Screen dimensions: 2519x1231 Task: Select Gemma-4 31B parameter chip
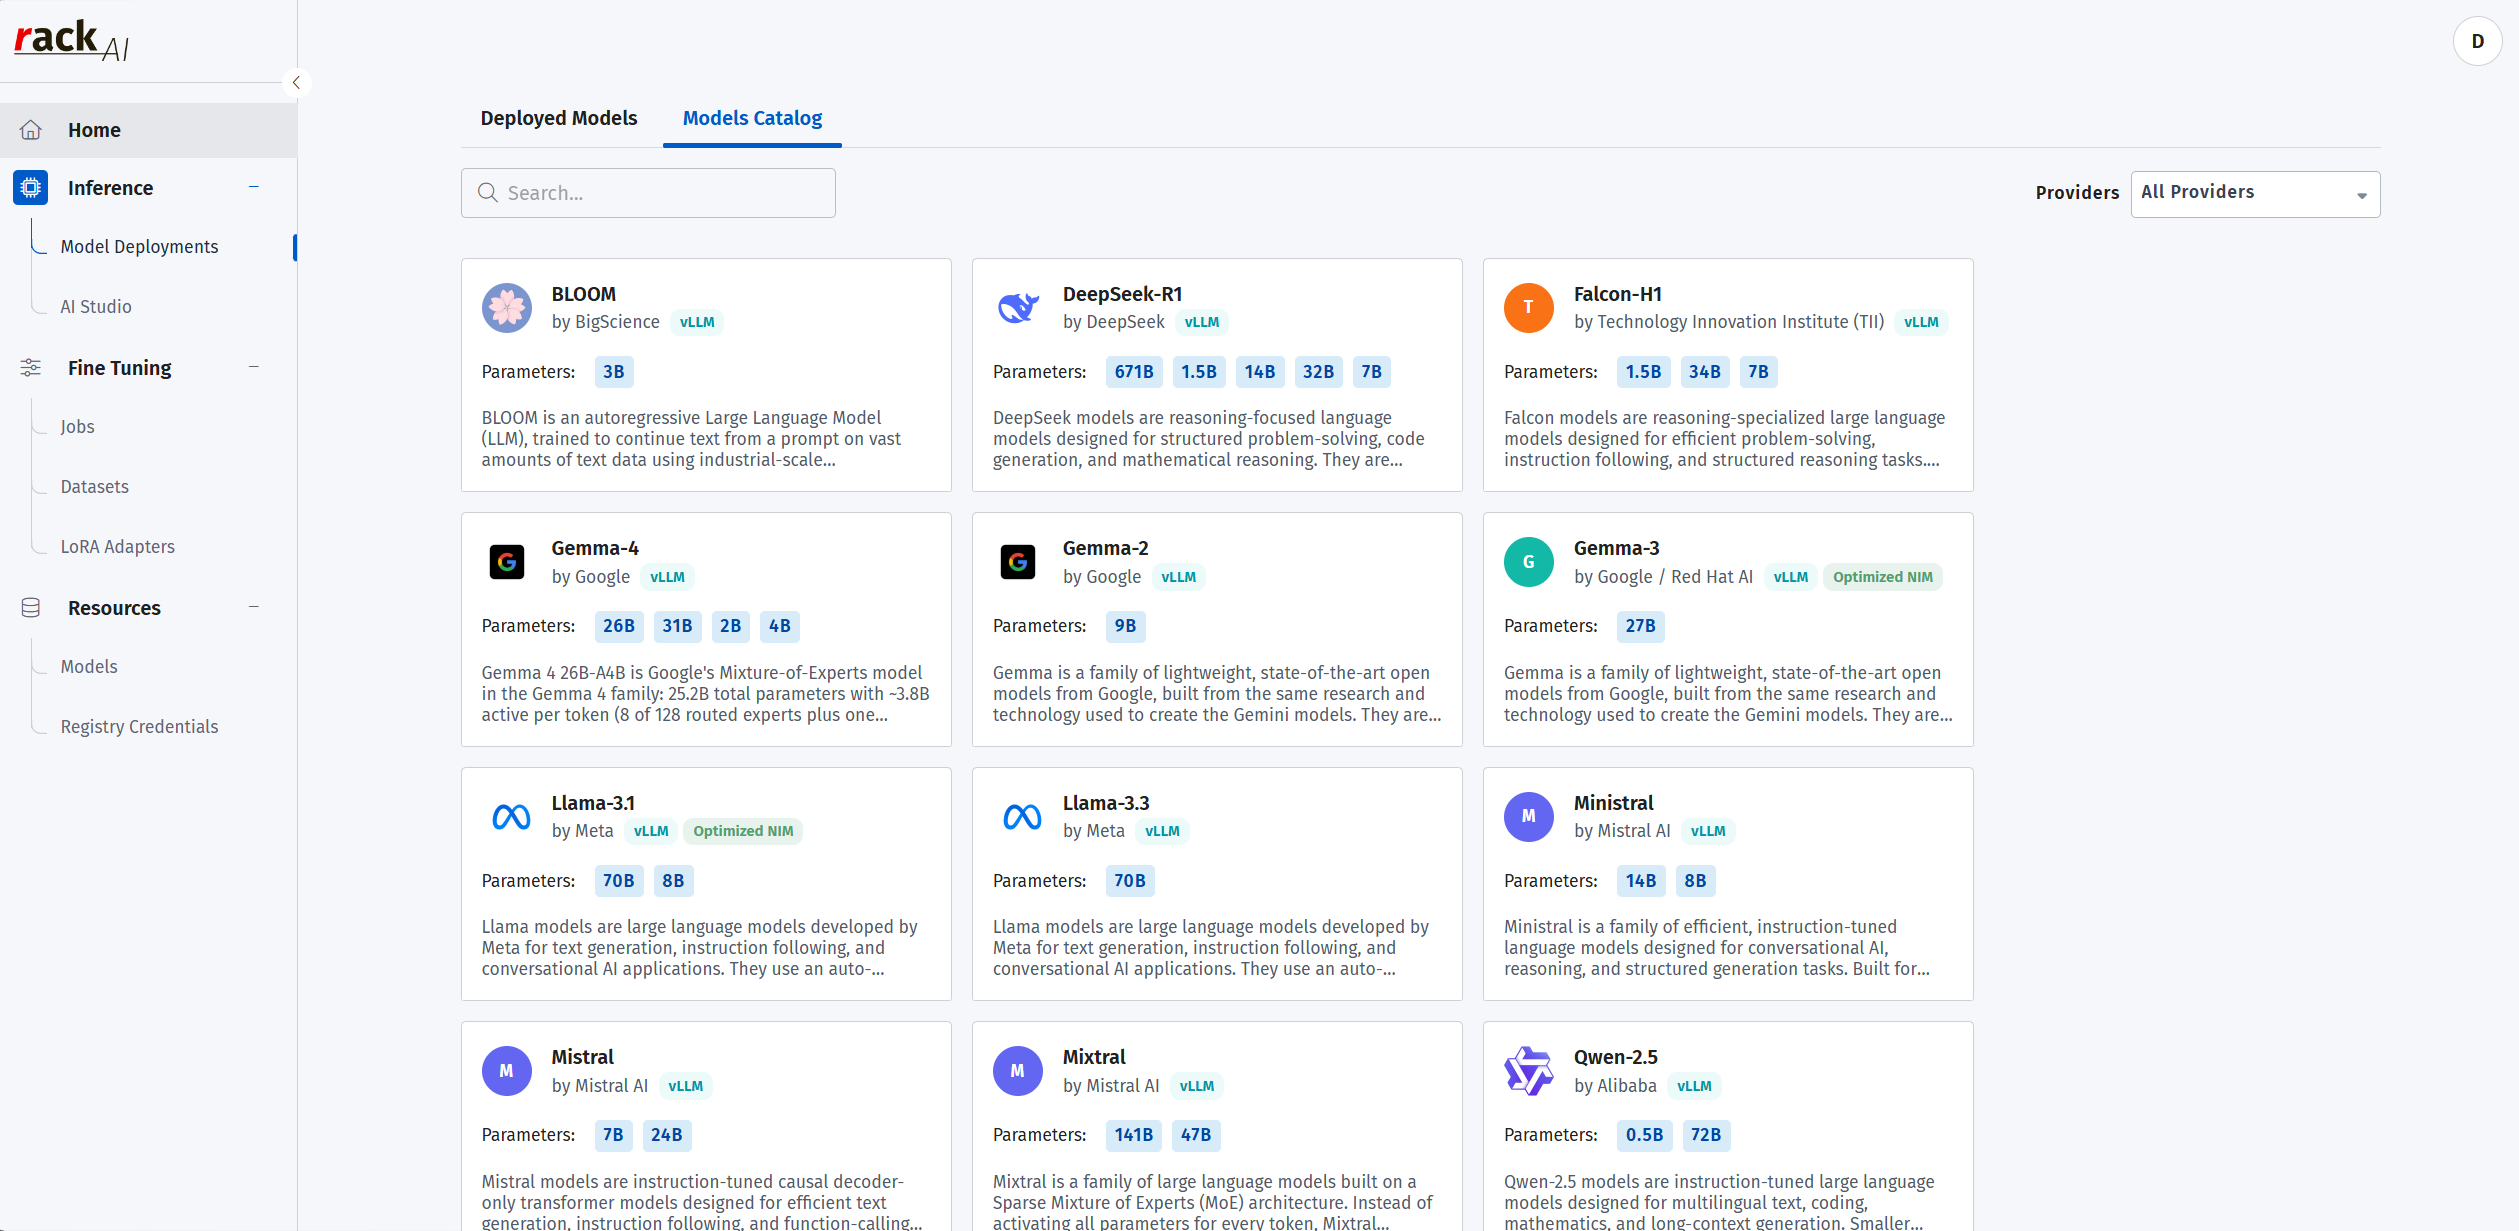pos(677,626)
